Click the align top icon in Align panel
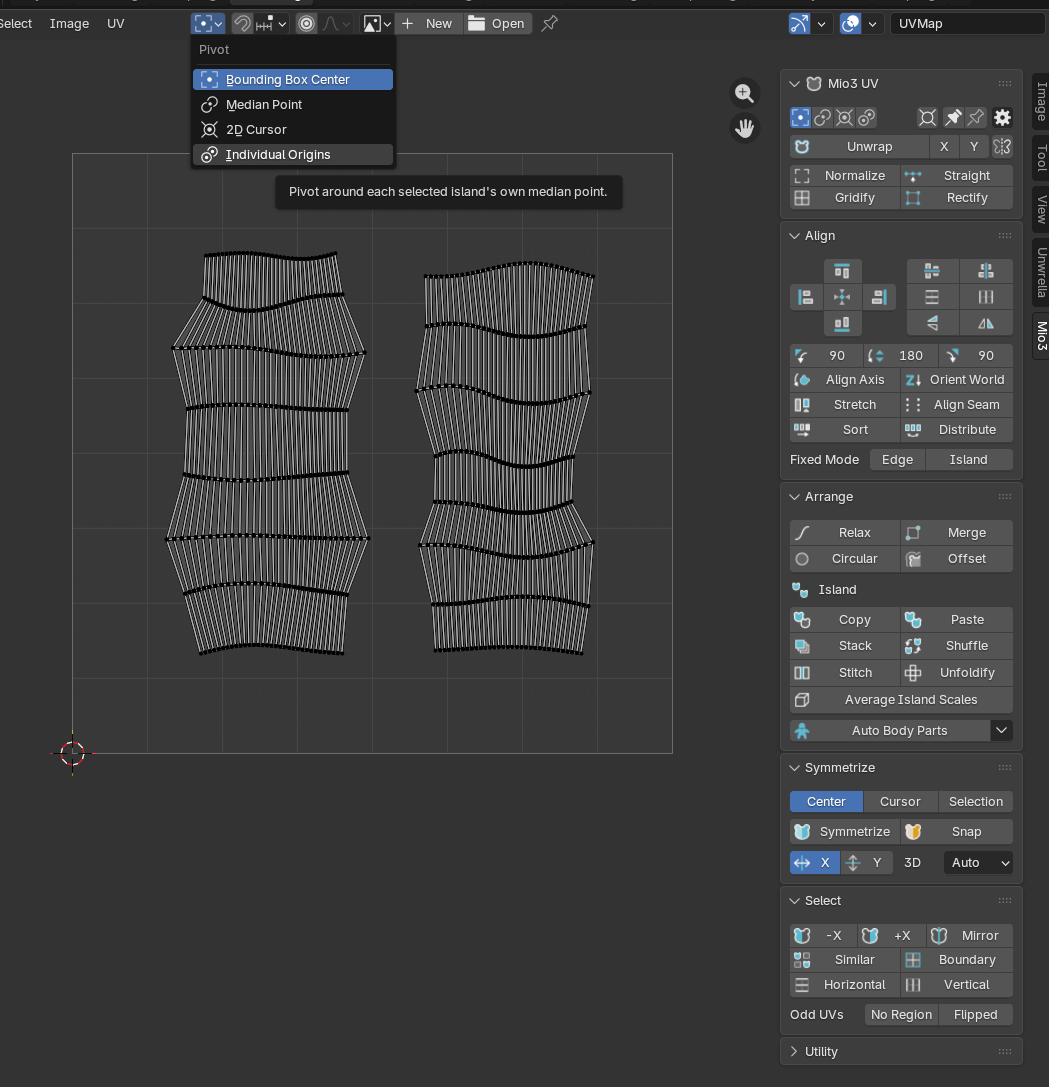The height and width of the screenshot is (1087, 1049). click(x=842, y=271)
